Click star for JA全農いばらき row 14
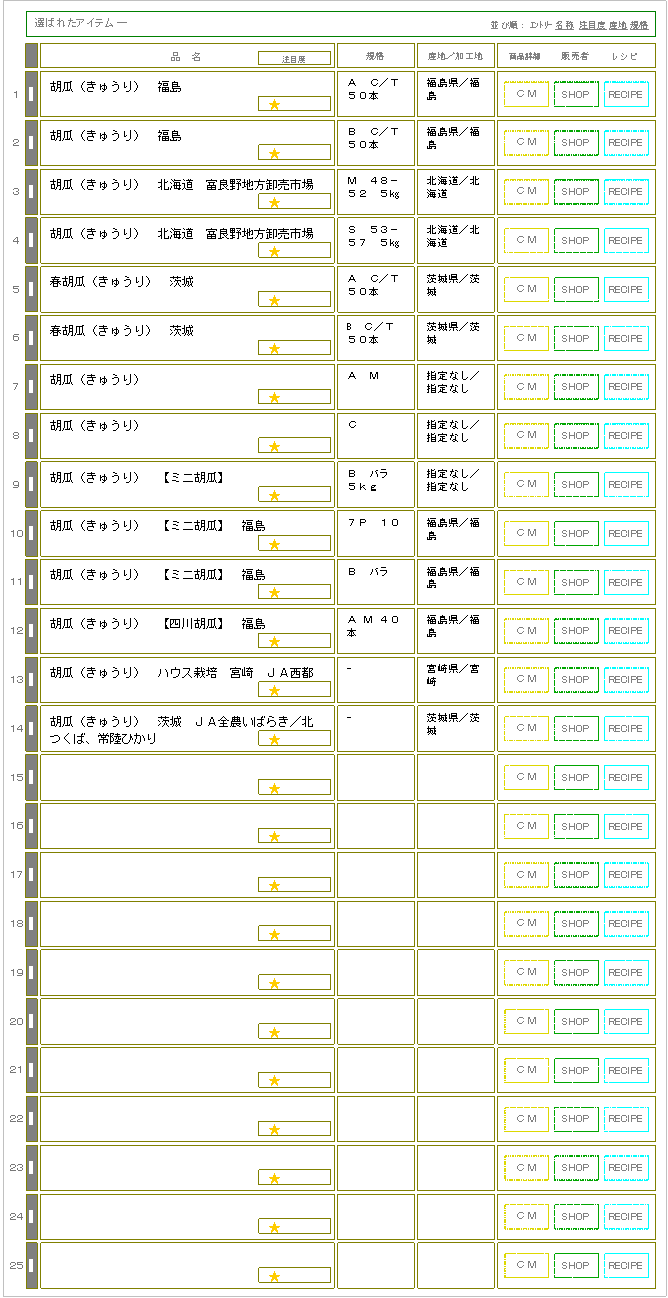The width and height of the screenshot is (668, 1298). point(275,739)
